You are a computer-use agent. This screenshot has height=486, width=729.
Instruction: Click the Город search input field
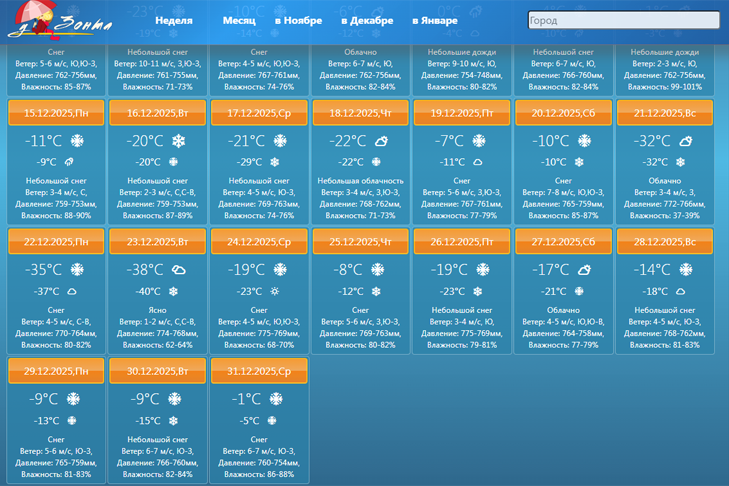click(623, 20)
